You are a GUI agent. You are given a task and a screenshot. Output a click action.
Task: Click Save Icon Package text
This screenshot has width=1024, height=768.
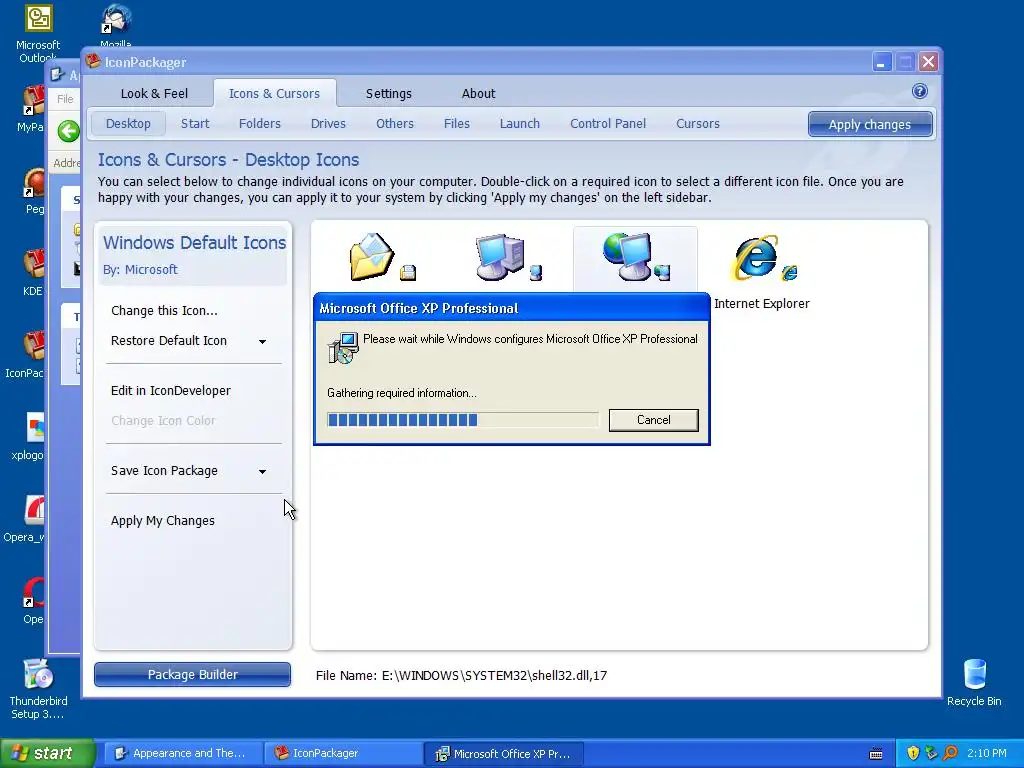click(164, 470)
